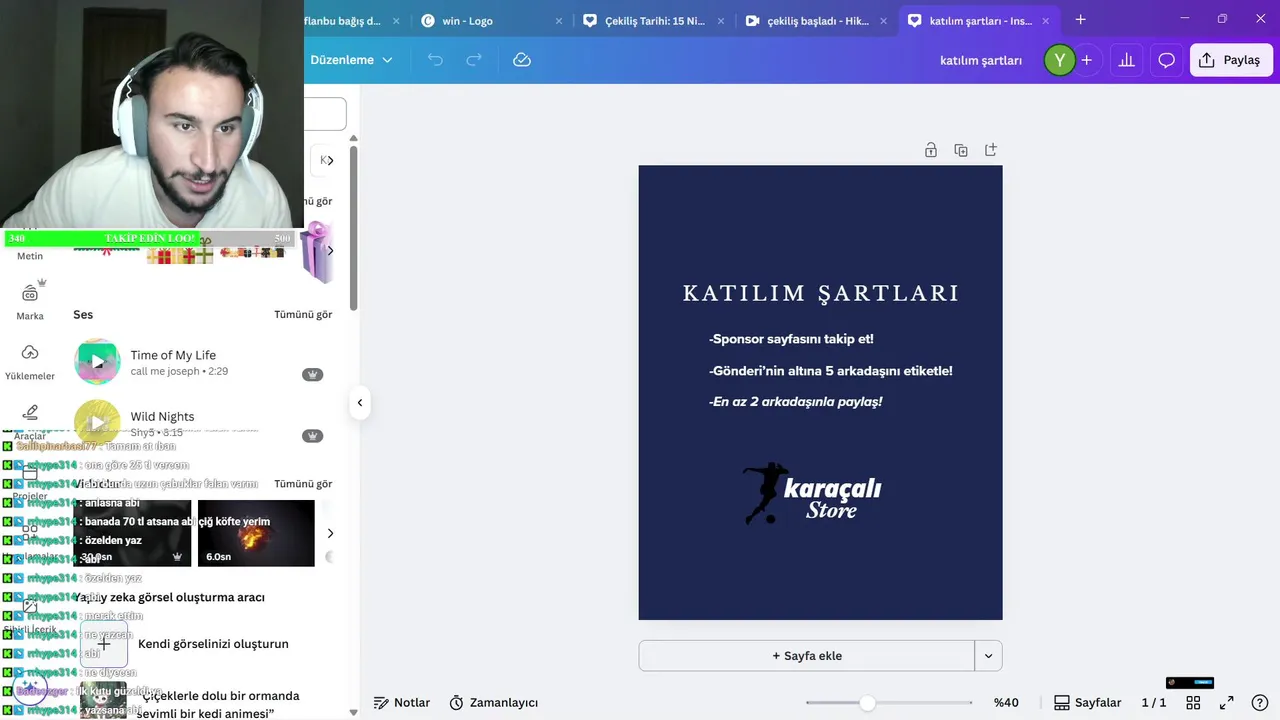
Task: Open the help question mark icon
Action: pyautogui.click(x=1260, y=703)
